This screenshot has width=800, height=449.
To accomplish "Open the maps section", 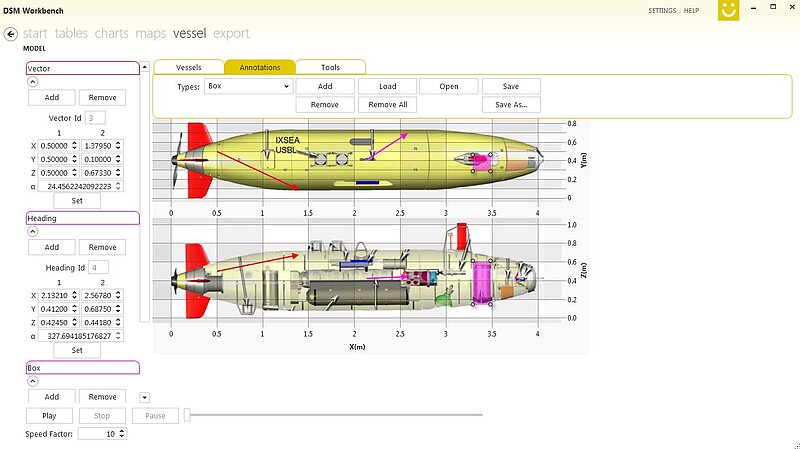I will (151, 33).
